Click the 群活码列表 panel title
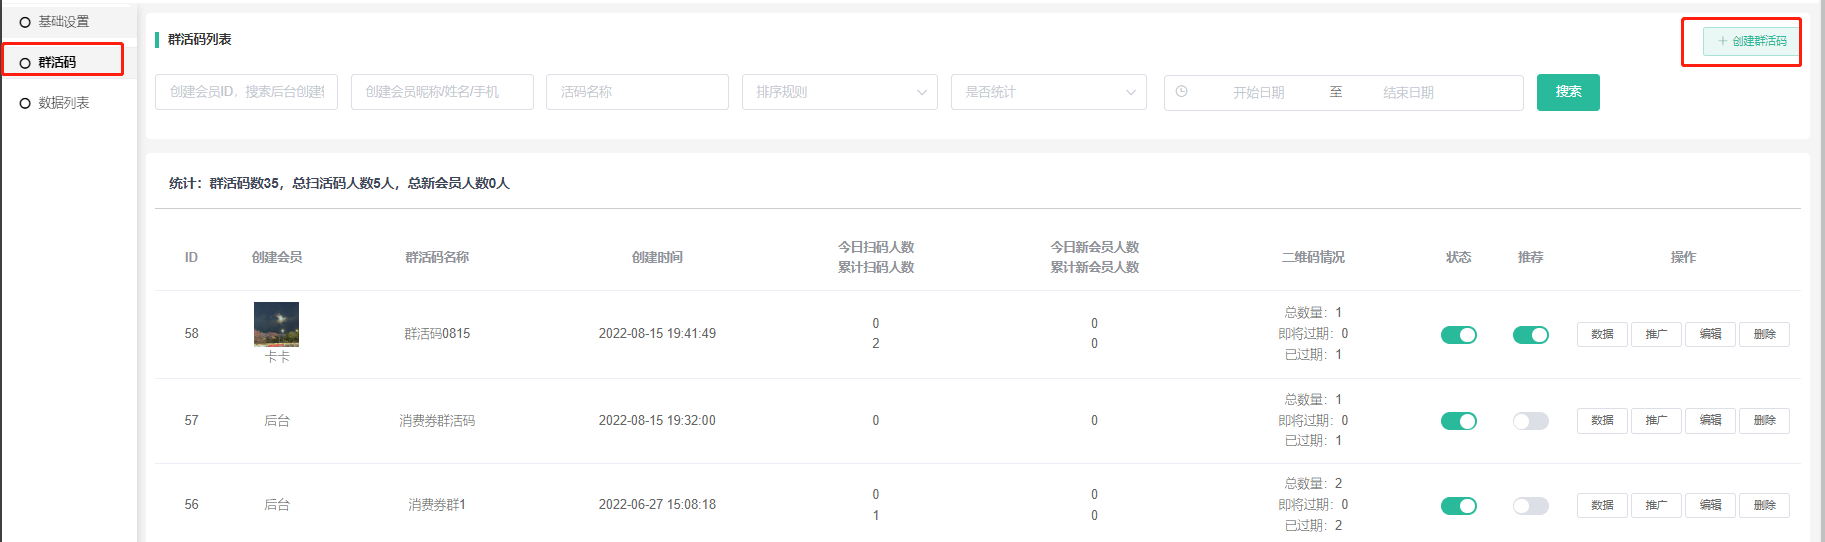1825x542 pixels. click(x=200, y=39)
